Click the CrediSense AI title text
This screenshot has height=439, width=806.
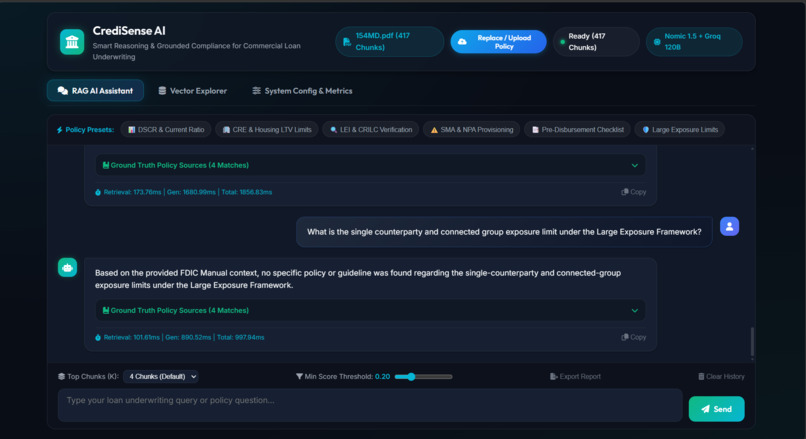[129, 31]
